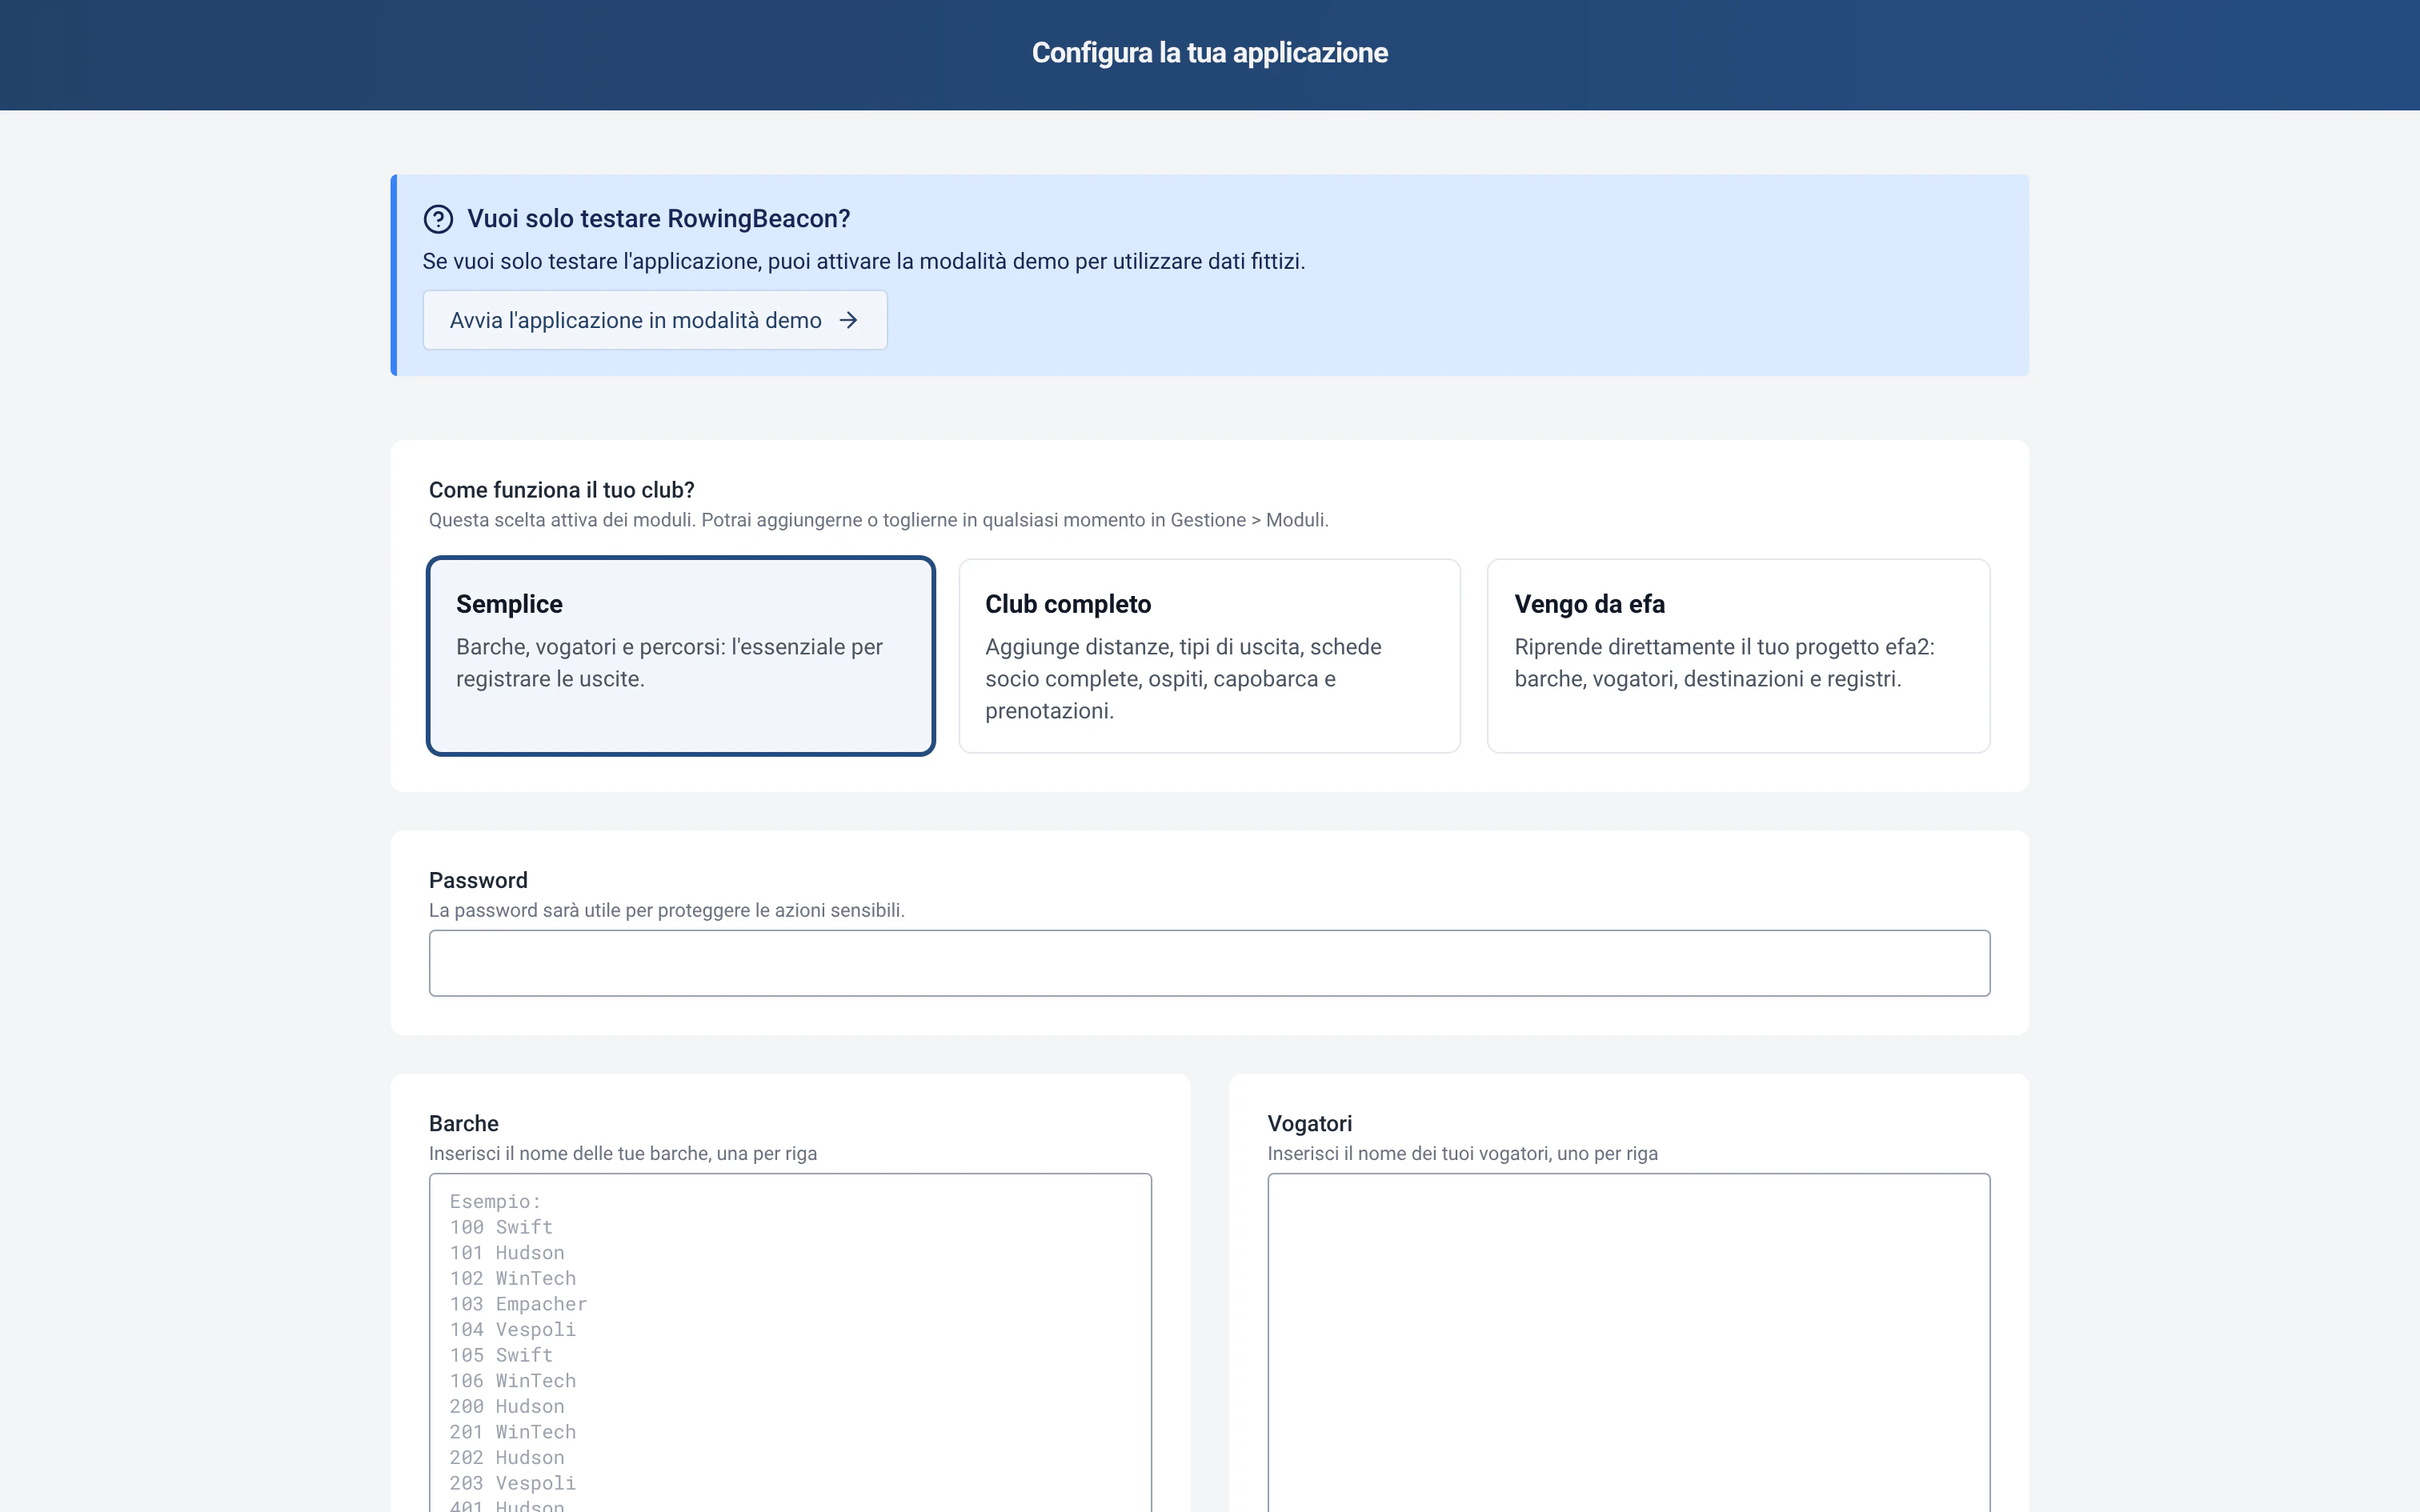Click the demo mode explanation sentence

tap(864, 261)
